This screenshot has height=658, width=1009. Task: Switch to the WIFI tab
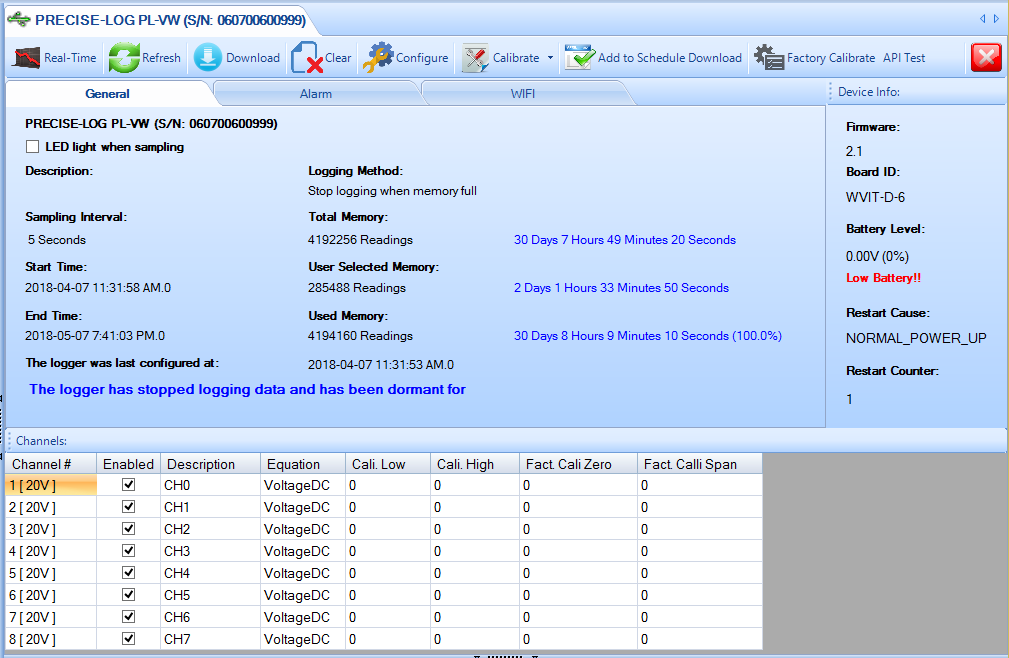523,94
